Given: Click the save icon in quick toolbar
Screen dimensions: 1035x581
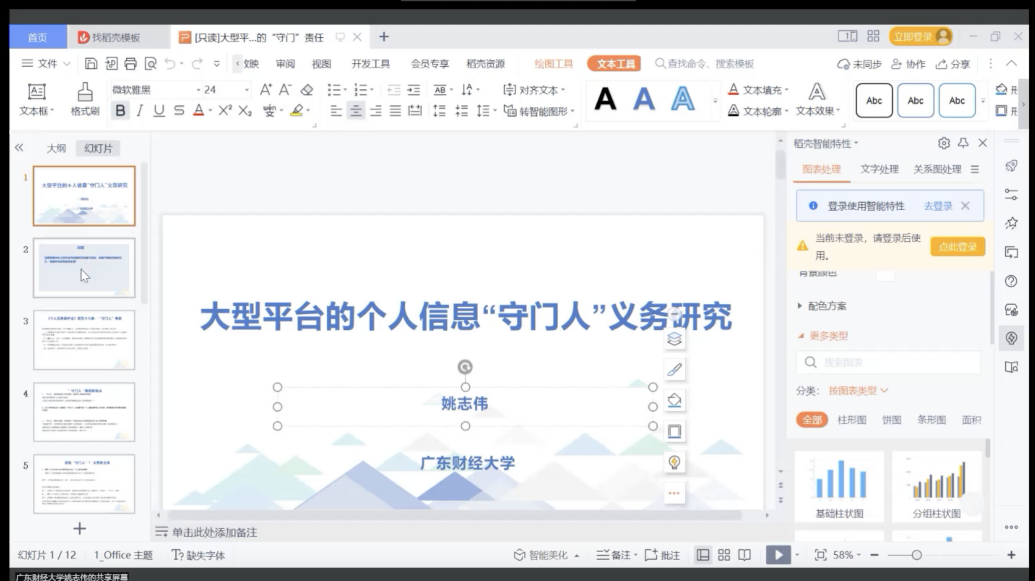Looking at the screenshot, I should [91, 64].
